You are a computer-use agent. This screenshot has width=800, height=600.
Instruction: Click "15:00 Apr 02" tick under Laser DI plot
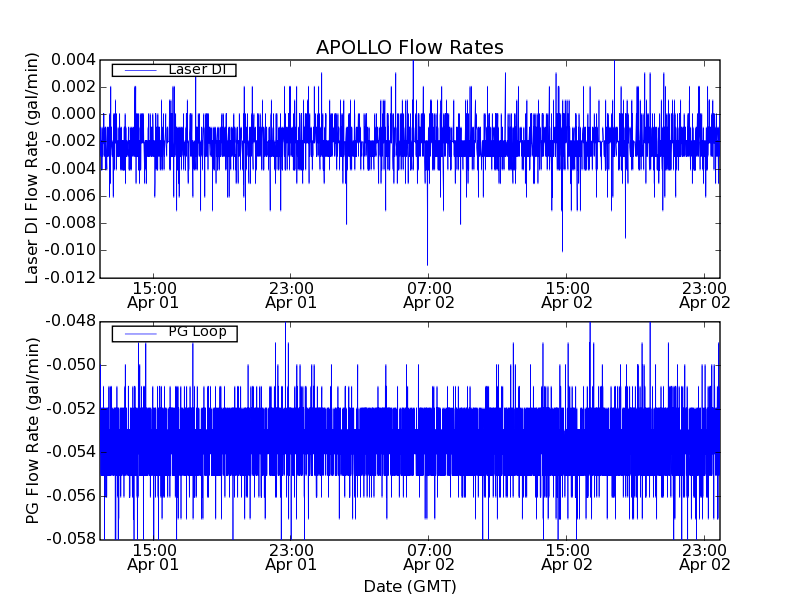(567, 295)
